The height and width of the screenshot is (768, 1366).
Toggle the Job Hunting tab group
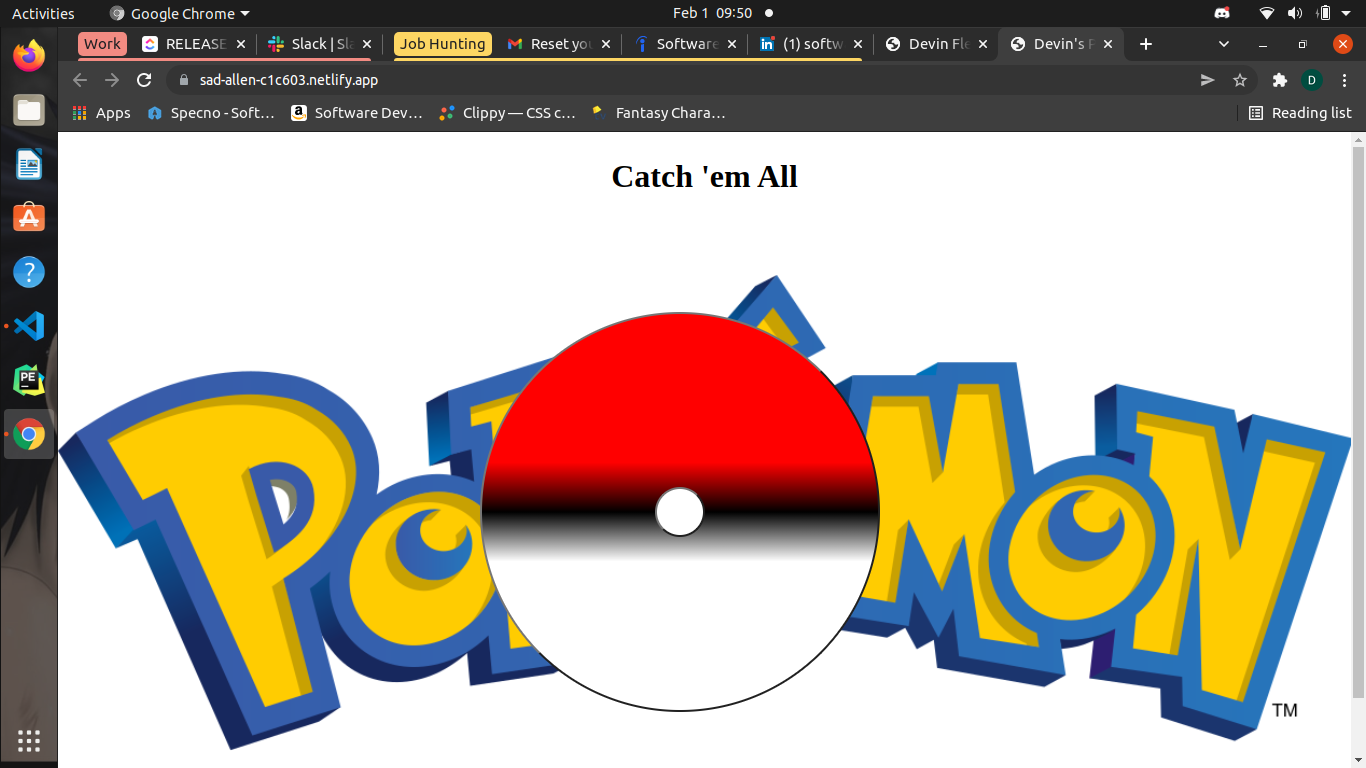coord(443,44)
